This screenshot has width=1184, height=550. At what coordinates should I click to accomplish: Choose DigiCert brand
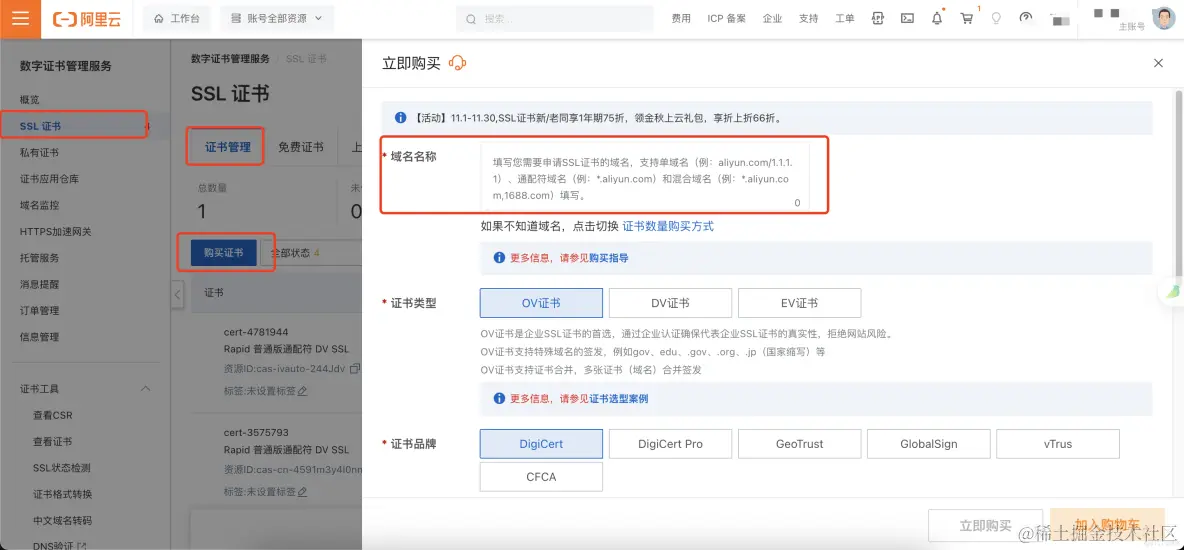(541, 444)
